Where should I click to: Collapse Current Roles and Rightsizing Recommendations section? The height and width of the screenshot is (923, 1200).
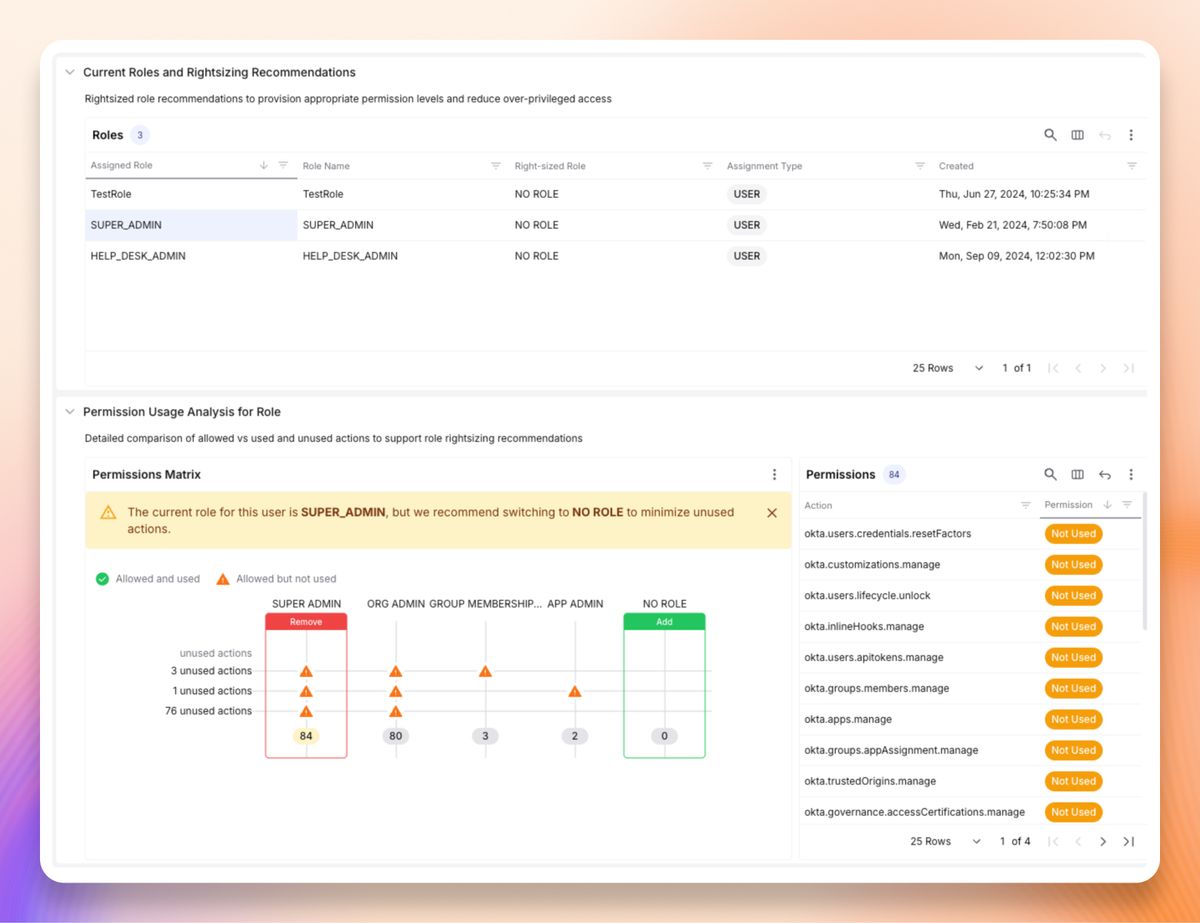[x=70, y=72]
